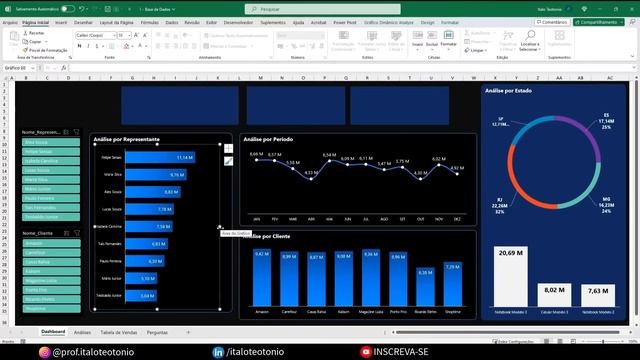Click the Comentários button

click(552, 22)
